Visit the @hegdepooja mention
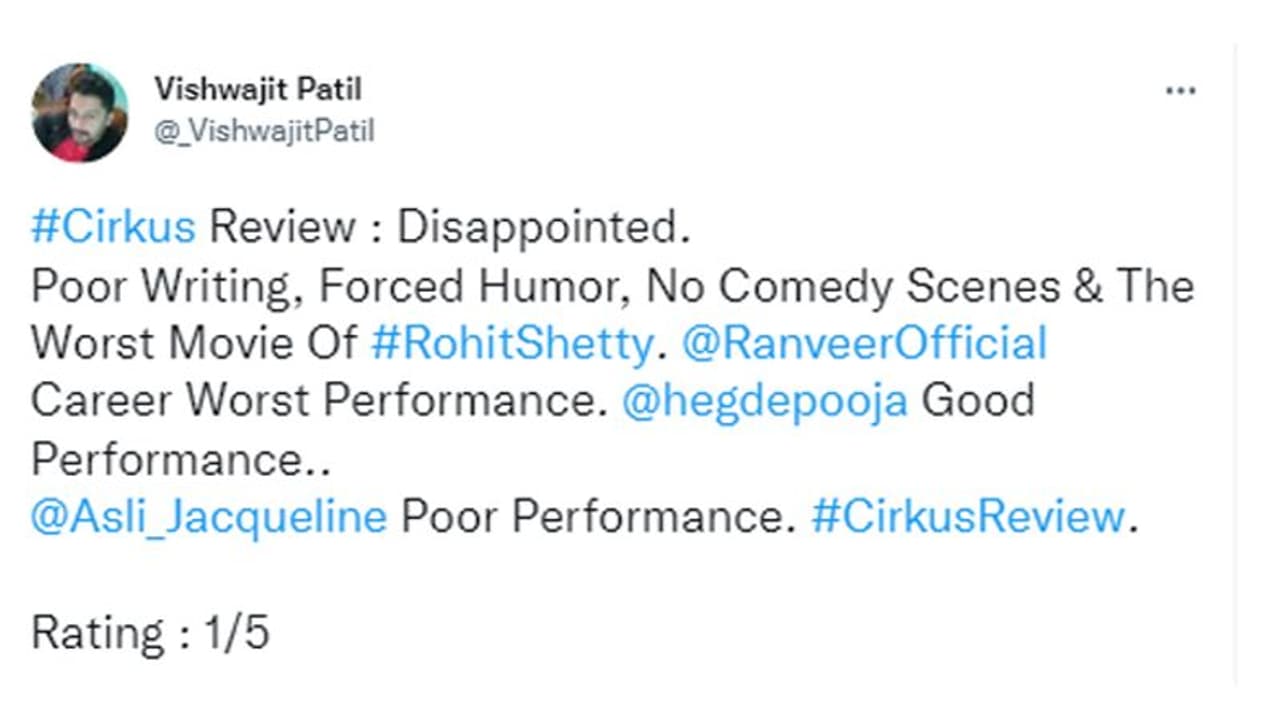 click(764, 401)
